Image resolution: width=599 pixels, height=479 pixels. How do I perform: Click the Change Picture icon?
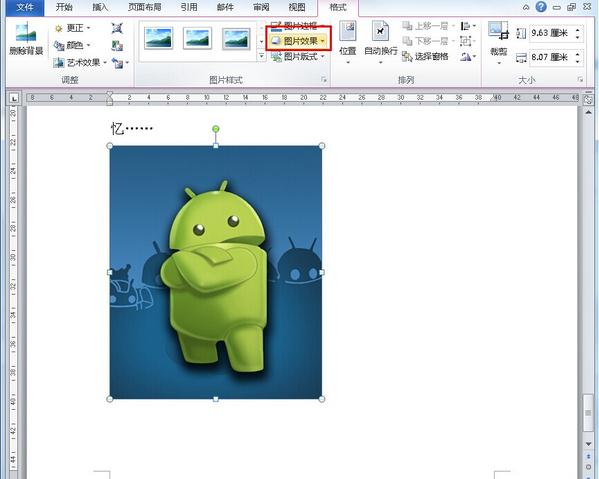[x=117, y=46]
